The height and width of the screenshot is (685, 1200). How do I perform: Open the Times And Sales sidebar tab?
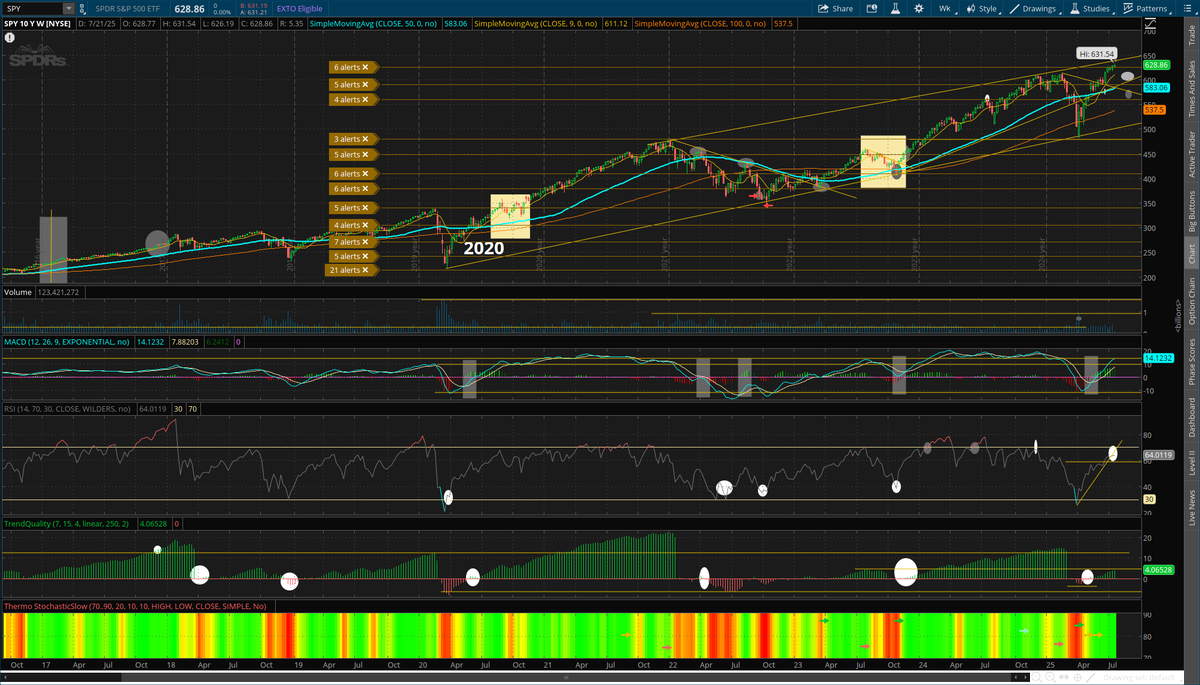pos(1191,90)
